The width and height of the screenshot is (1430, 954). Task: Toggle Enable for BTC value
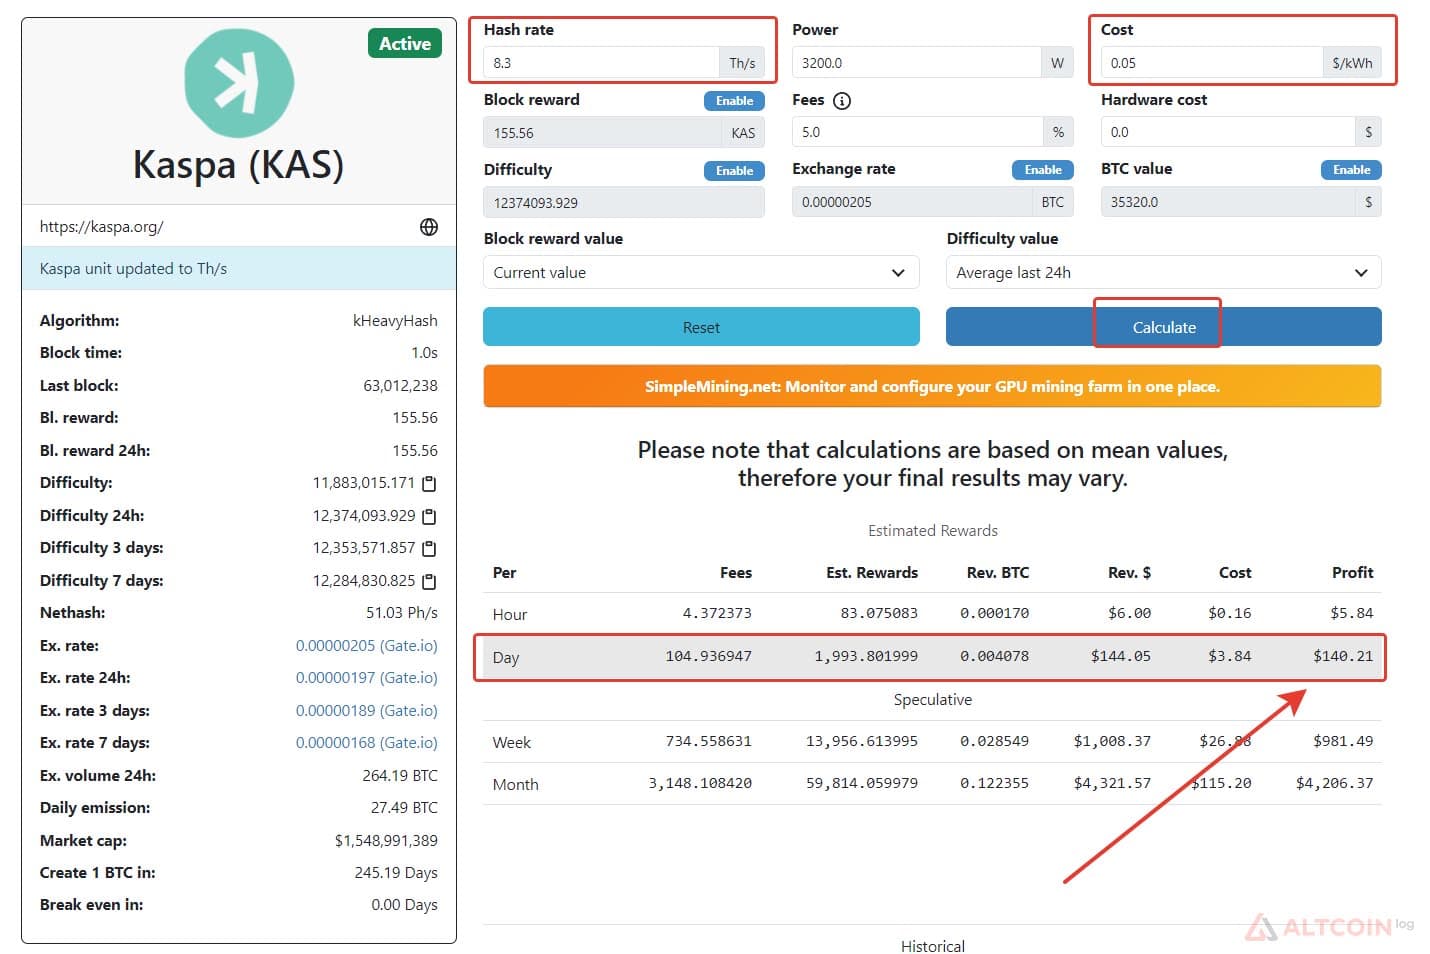coord(1351,170)
